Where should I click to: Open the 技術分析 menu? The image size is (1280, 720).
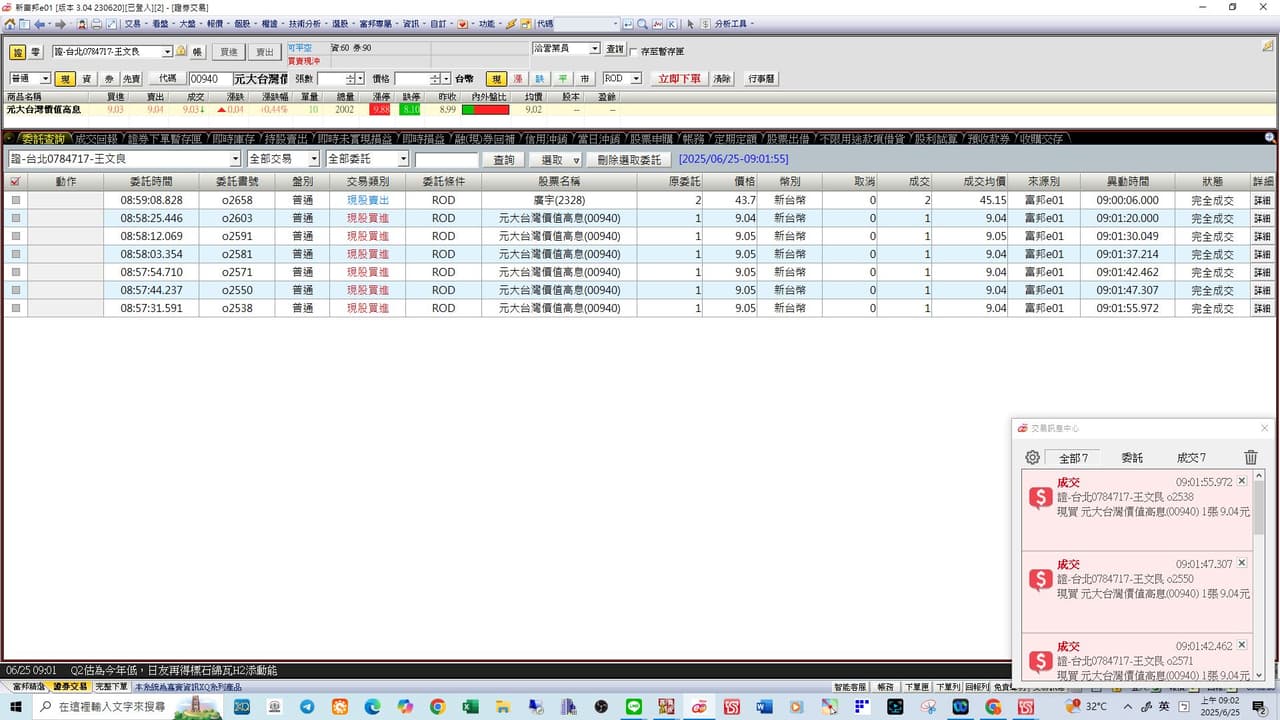point(307,24)
